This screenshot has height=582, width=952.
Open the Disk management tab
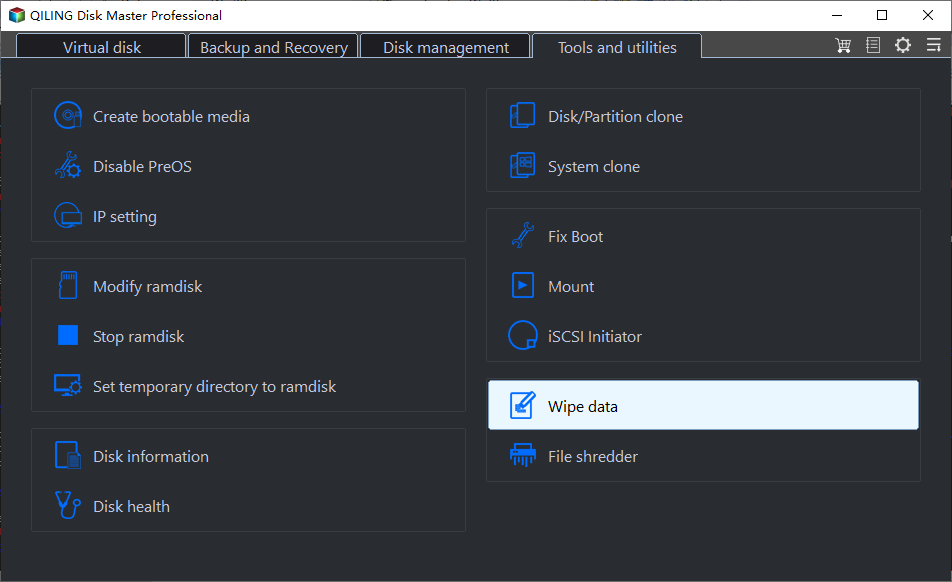click(446, 47)
